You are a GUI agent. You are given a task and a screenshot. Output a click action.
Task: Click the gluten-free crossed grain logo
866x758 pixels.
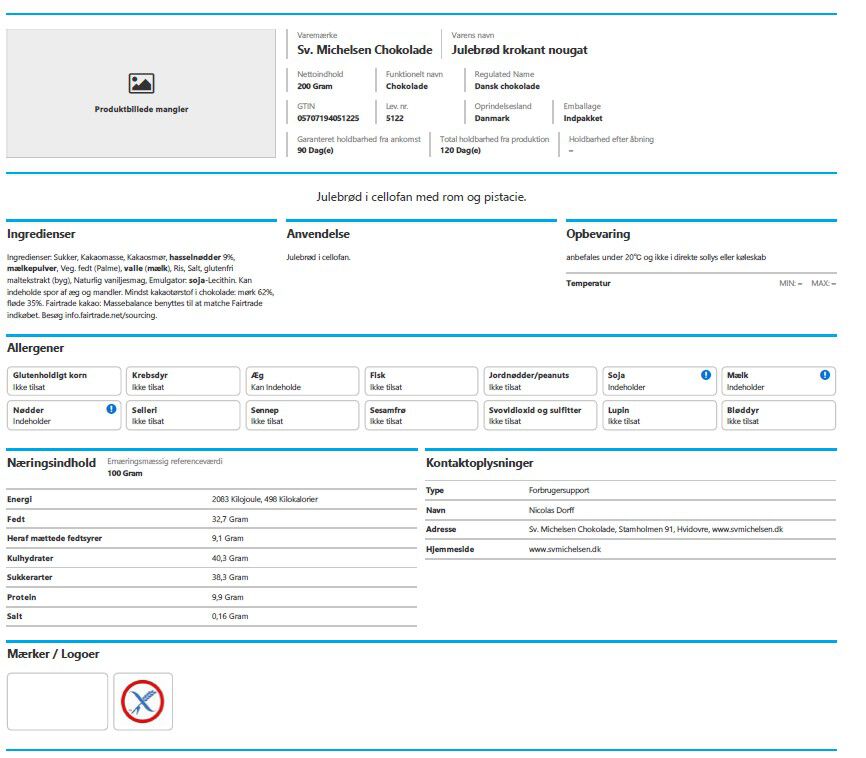click(x=142, y=702)
